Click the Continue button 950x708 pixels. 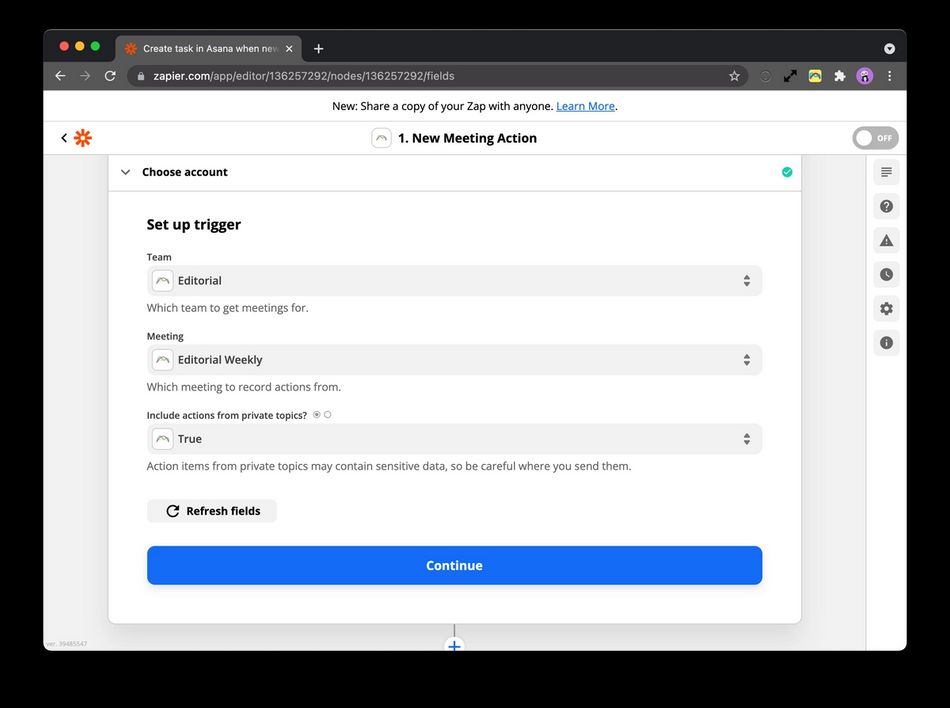(454, 566)
